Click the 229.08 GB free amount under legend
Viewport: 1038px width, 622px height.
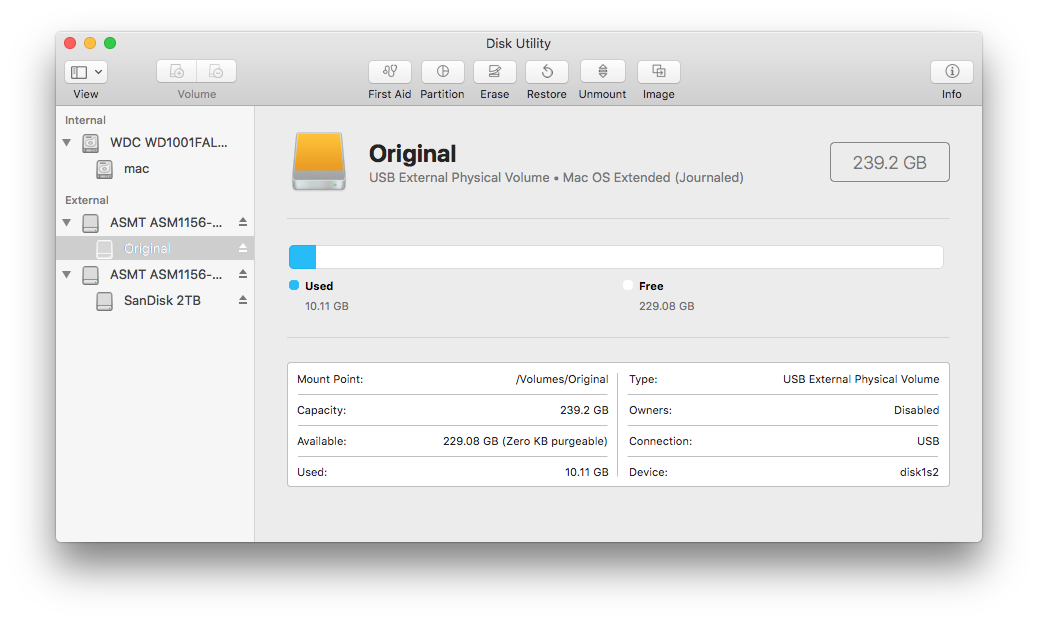[x=667, y=306]
